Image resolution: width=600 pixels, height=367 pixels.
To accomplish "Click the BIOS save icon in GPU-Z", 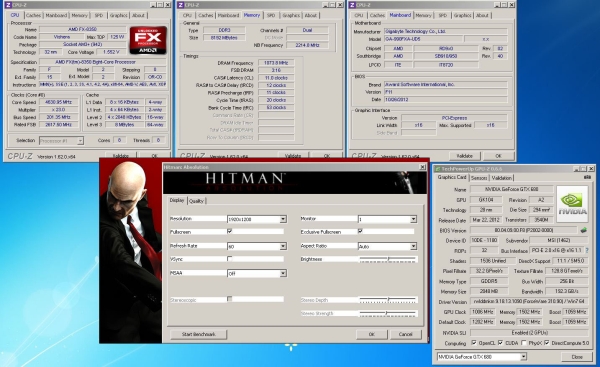I will click(x=584, y=230).
